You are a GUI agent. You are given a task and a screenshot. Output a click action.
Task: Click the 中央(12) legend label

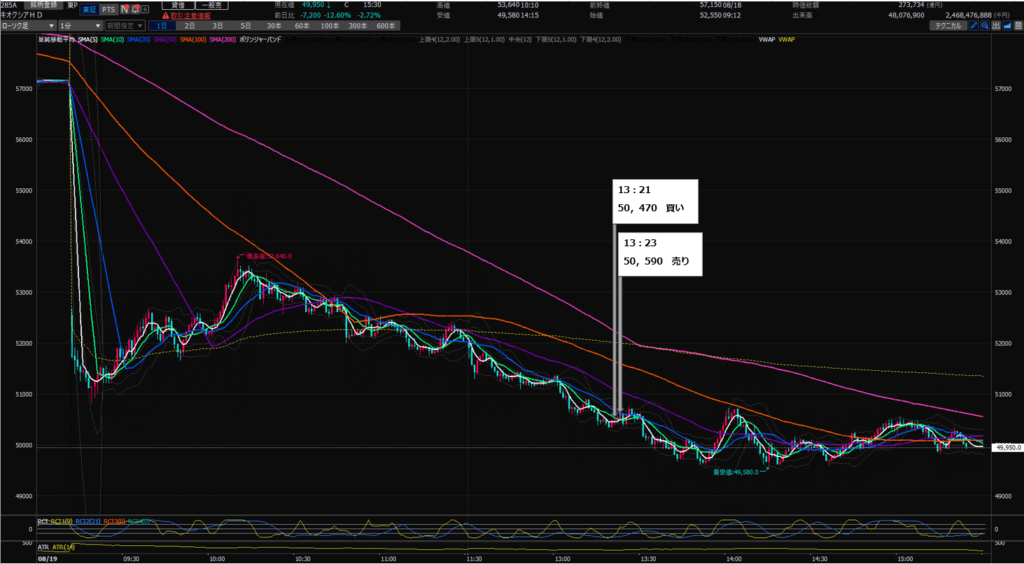[520, 40]
